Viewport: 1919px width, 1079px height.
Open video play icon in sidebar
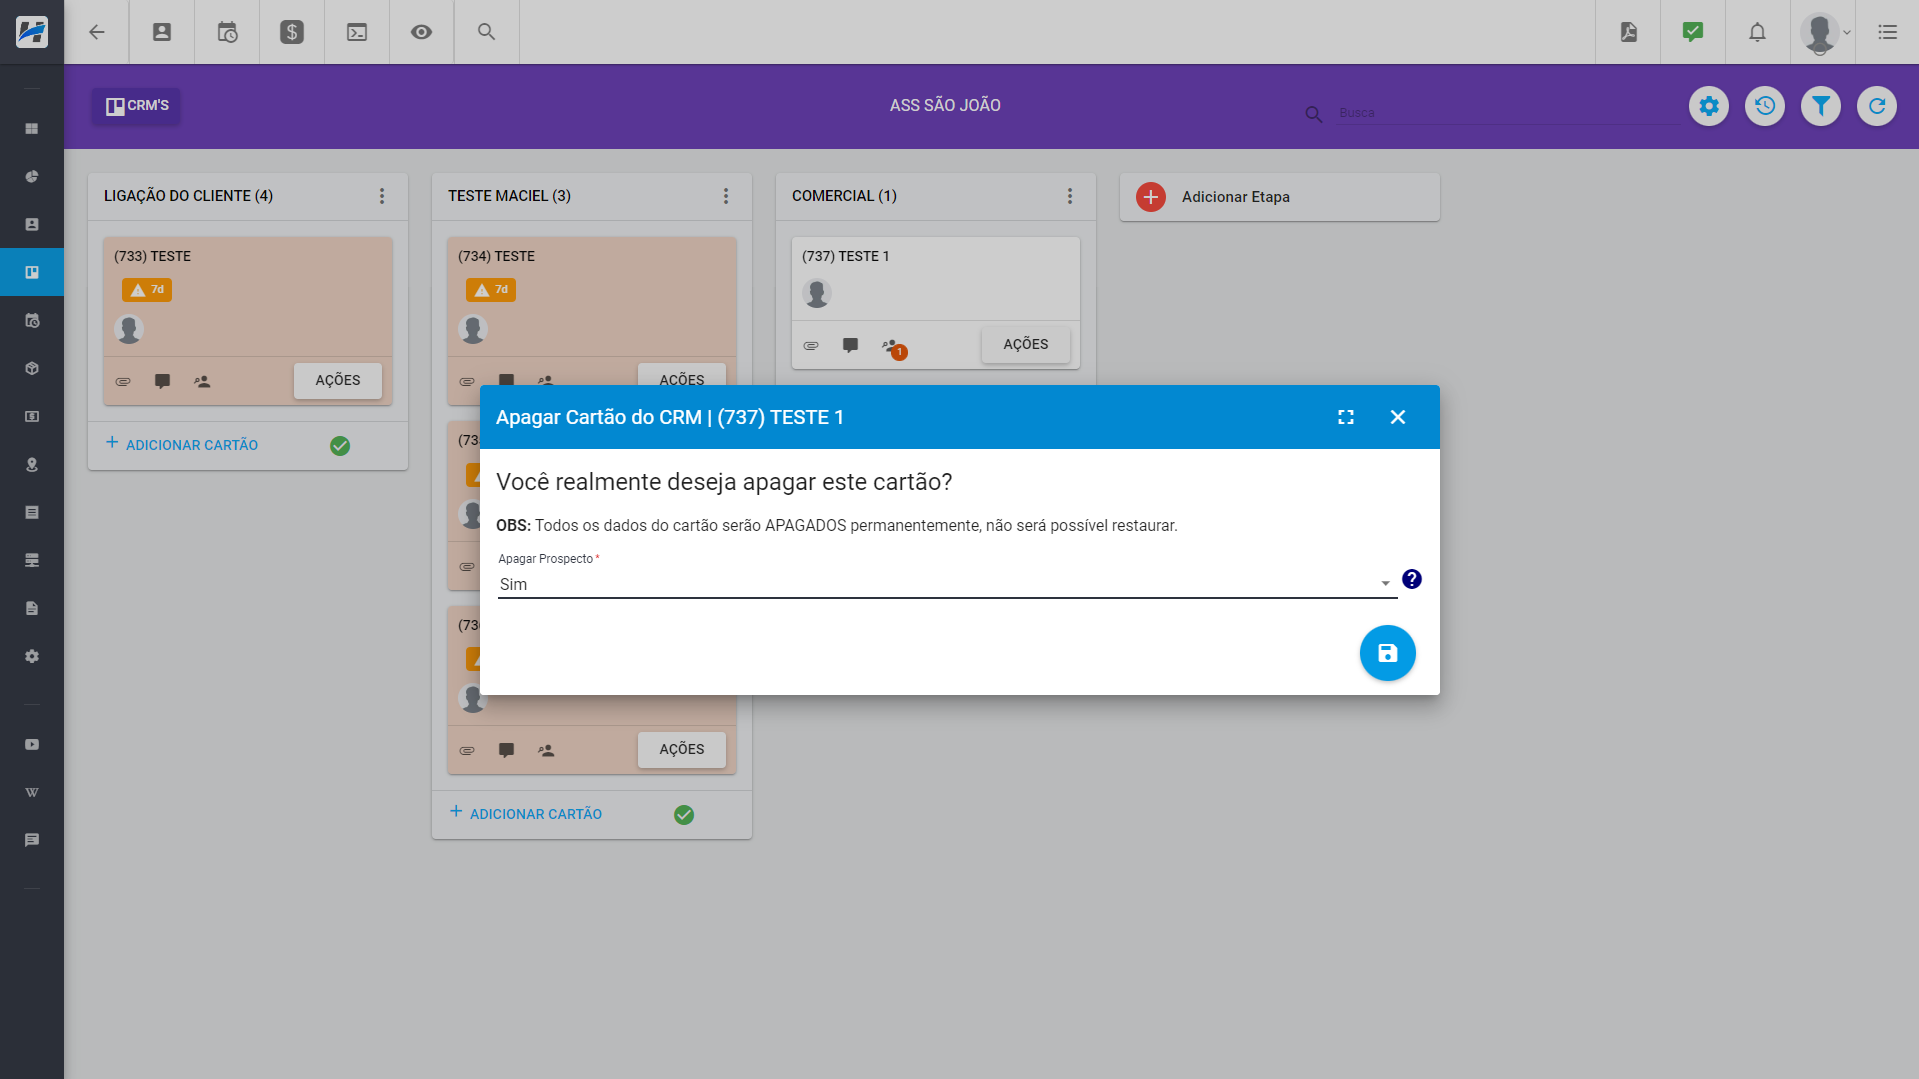click(x=32, y=745)
